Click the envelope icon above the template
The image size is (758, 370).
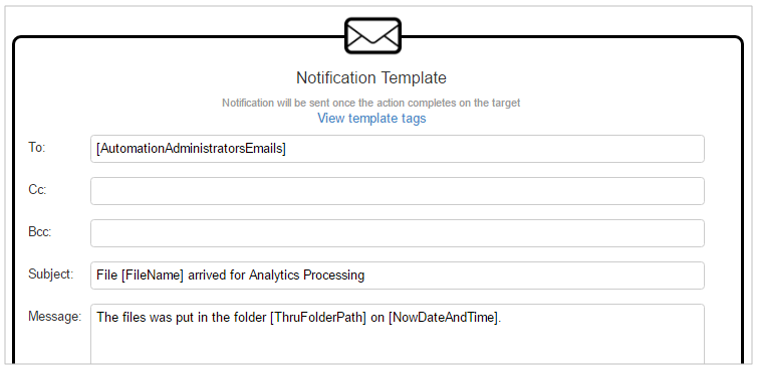click(x=373, y=36)
